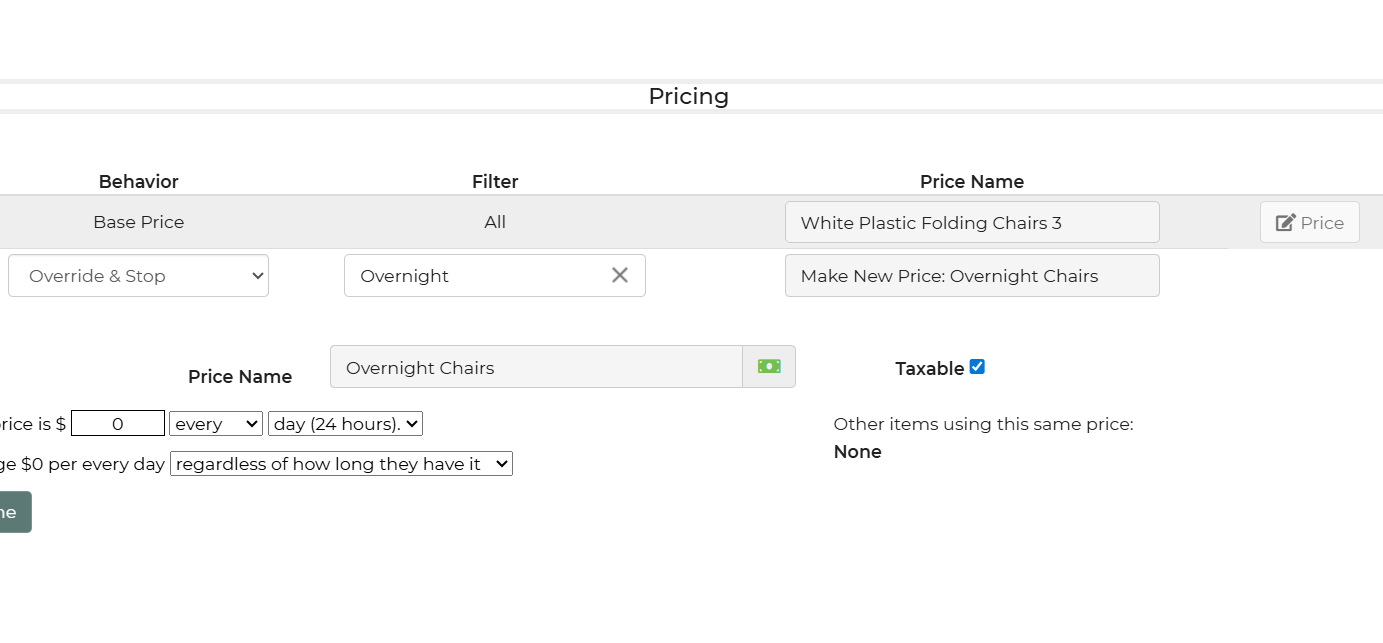This screenshot has width=1383, height=643.
Task: Open the day (24 hours) period dropdown
Action: click(345, 424)
